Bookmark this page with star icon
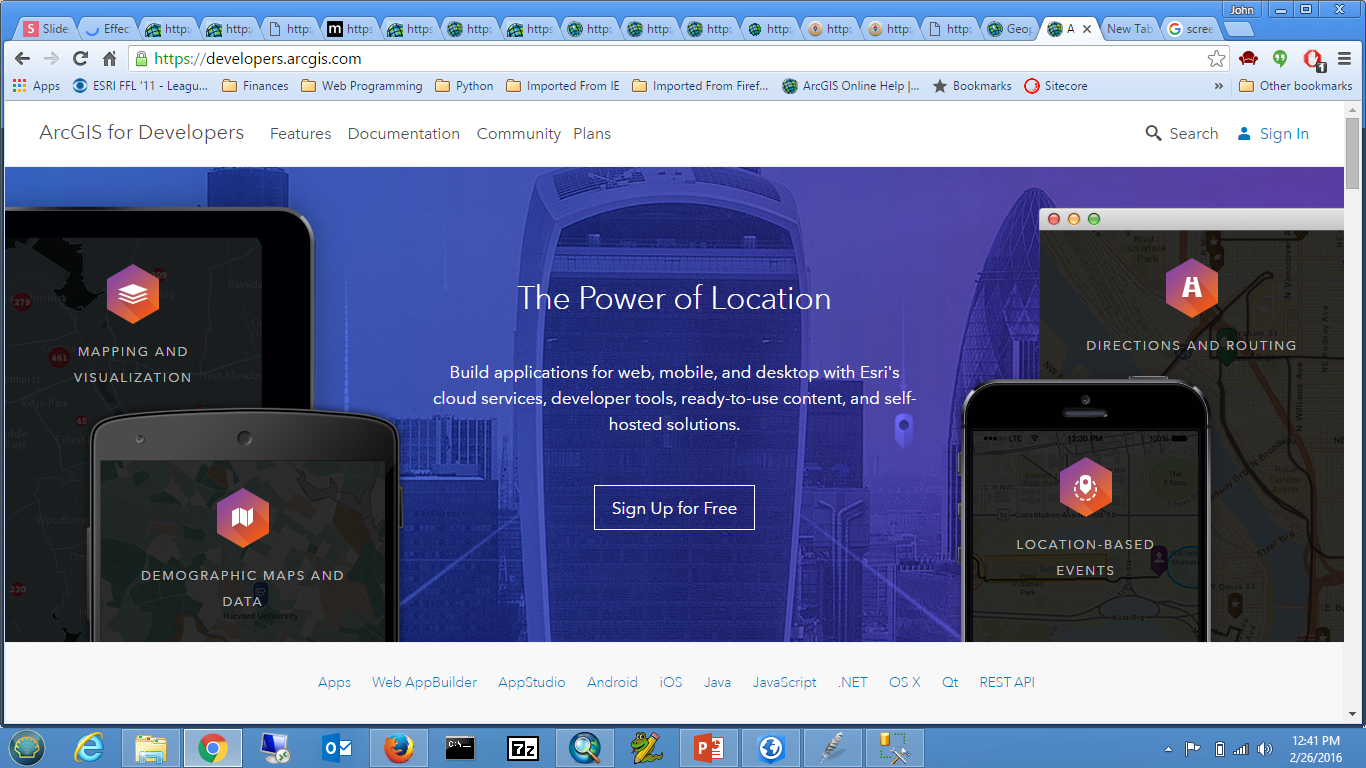This screenshot has height=768, width=1366. coord(1216,59)
